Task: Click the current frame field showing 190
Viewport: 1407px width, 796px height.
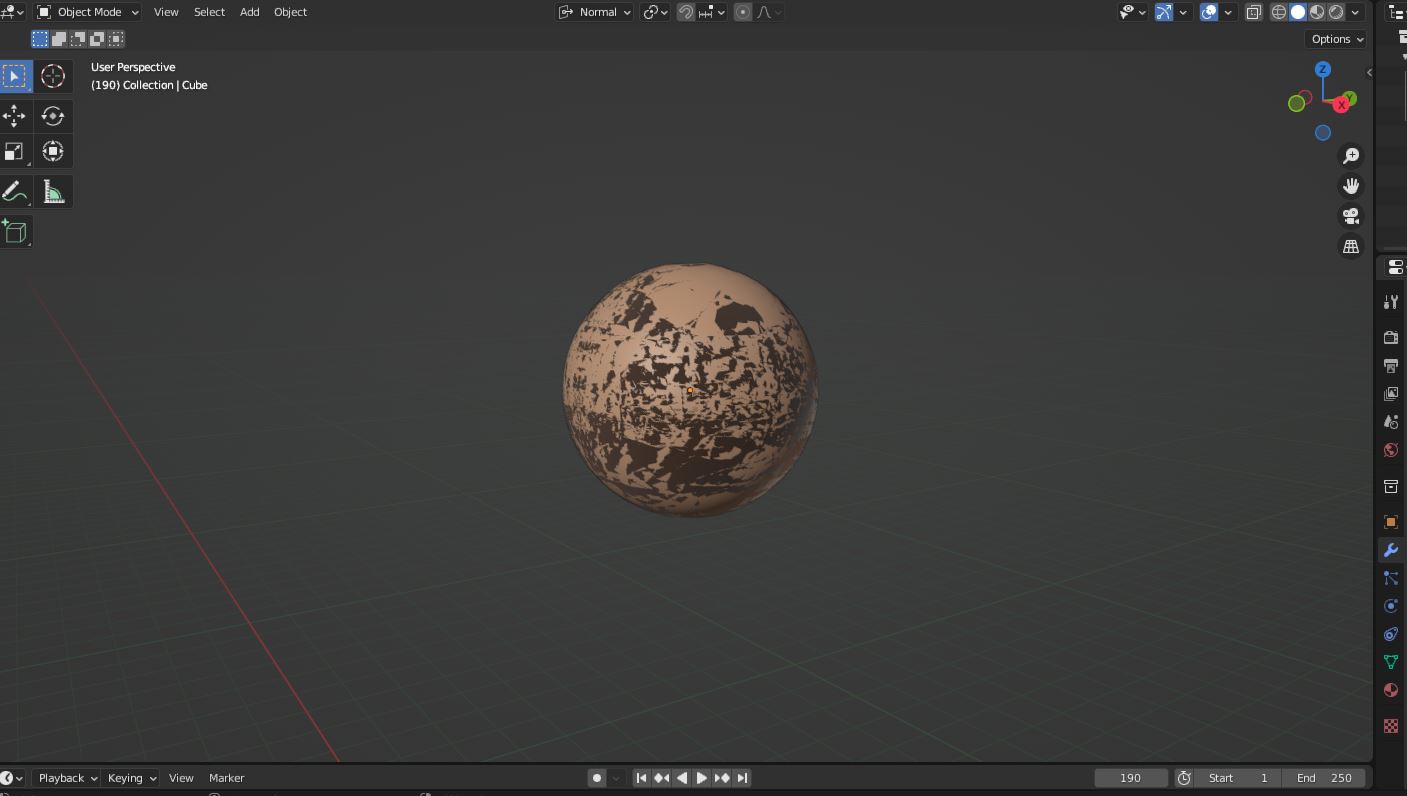Action: 1131,778
